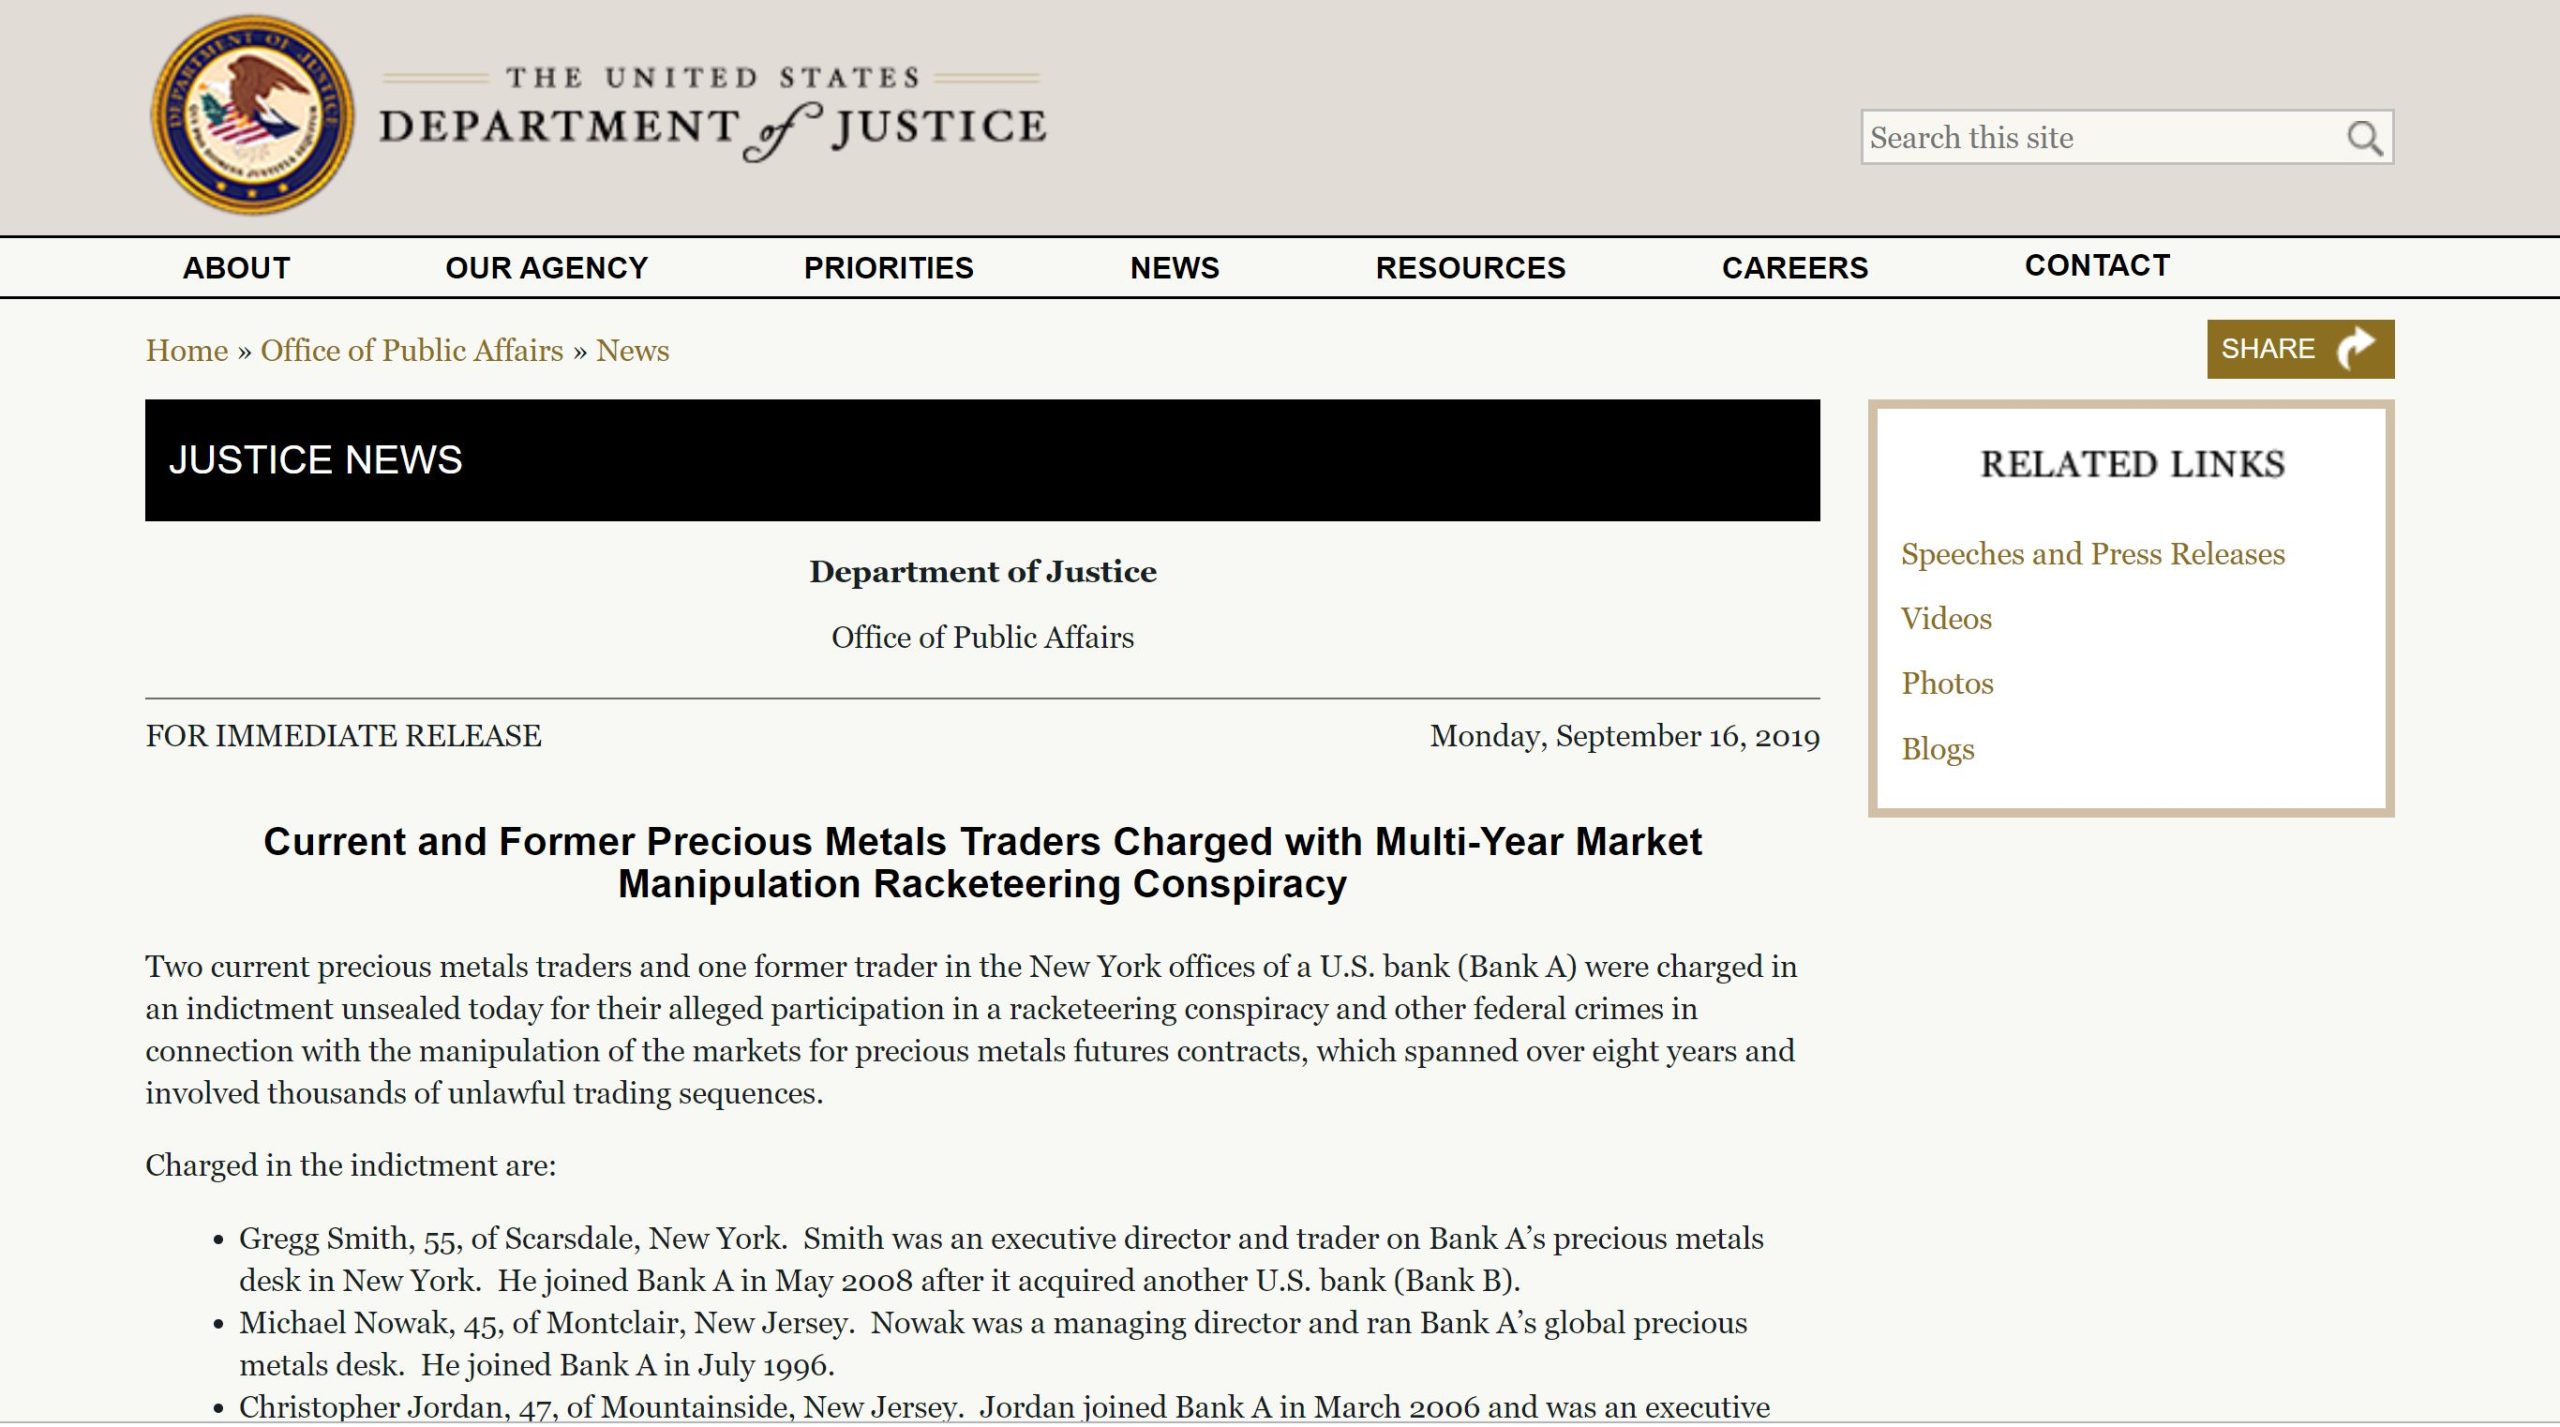Open the RESOURCES navigation item
Image resolution: width=2560 pixels, height=1427 pixels.
[x=1470, y=268]
